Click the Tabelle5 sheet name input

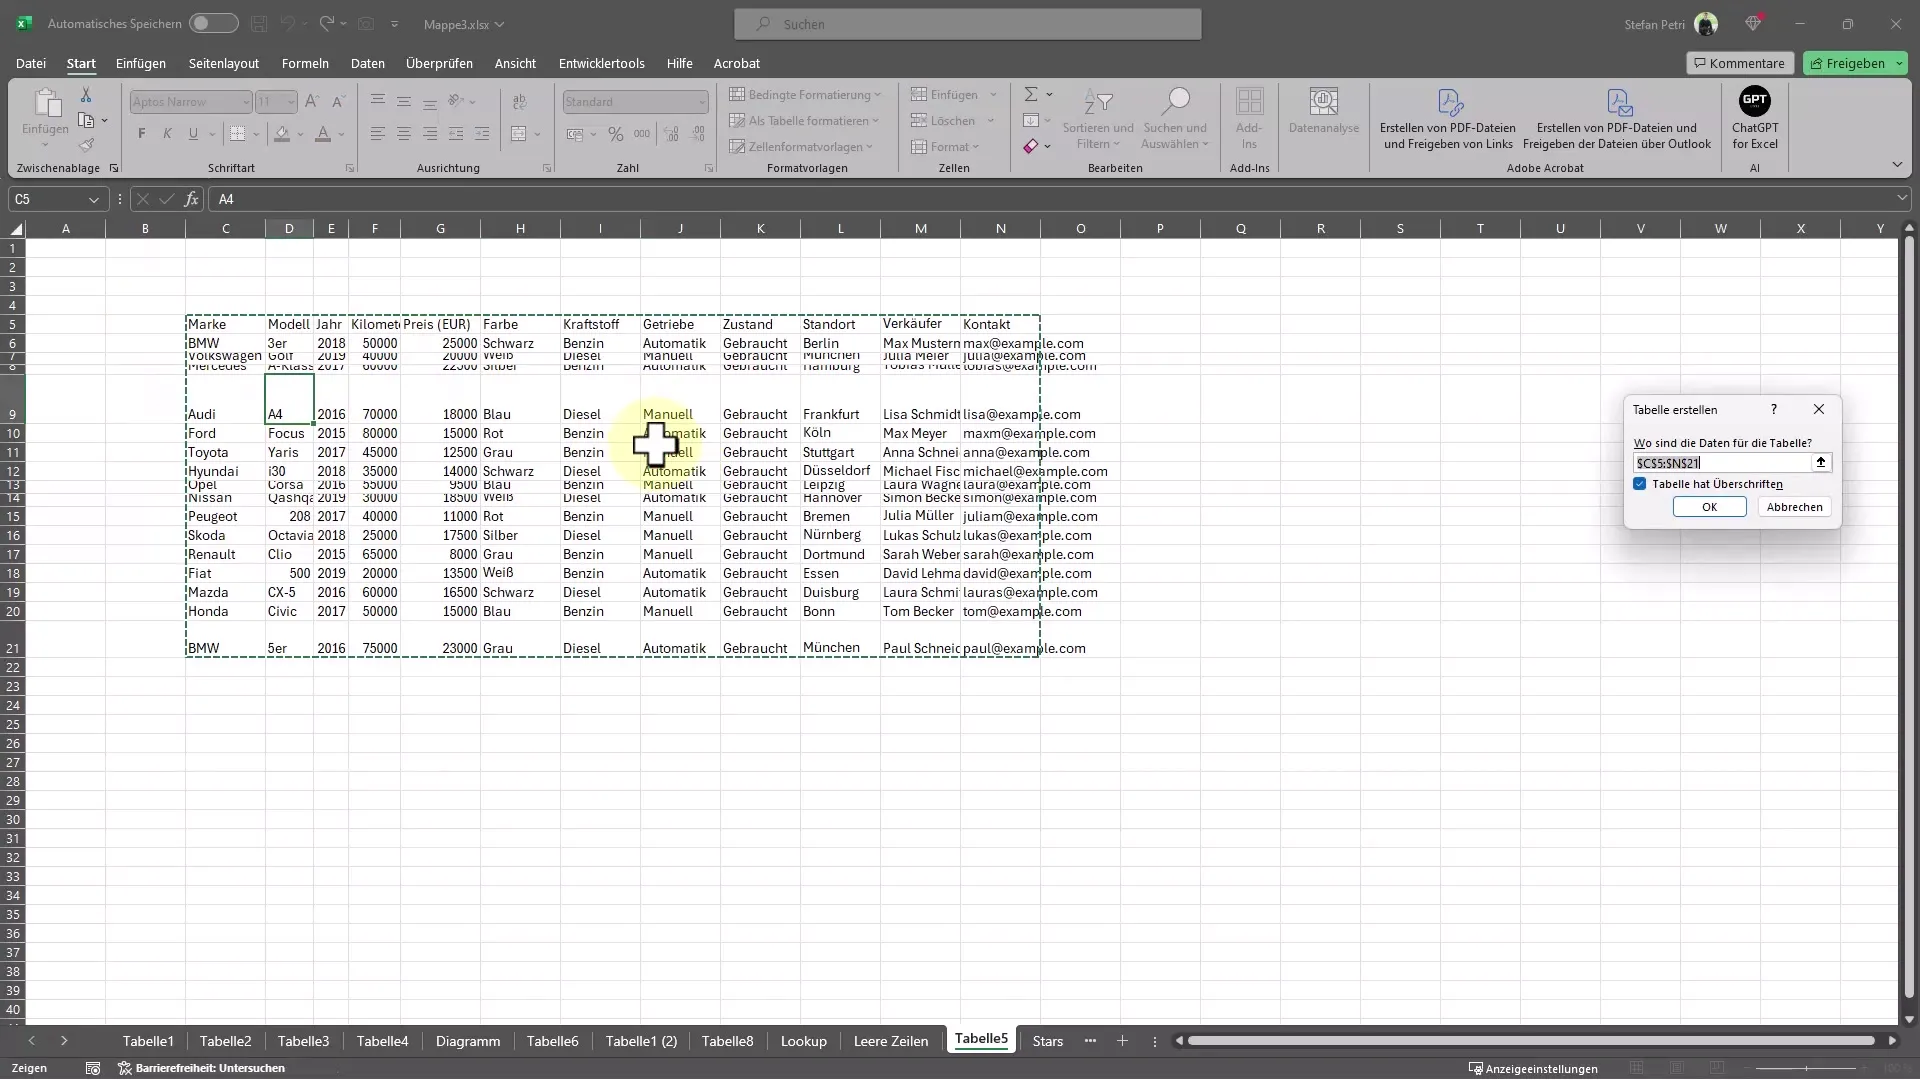(x=980, y=1040)
